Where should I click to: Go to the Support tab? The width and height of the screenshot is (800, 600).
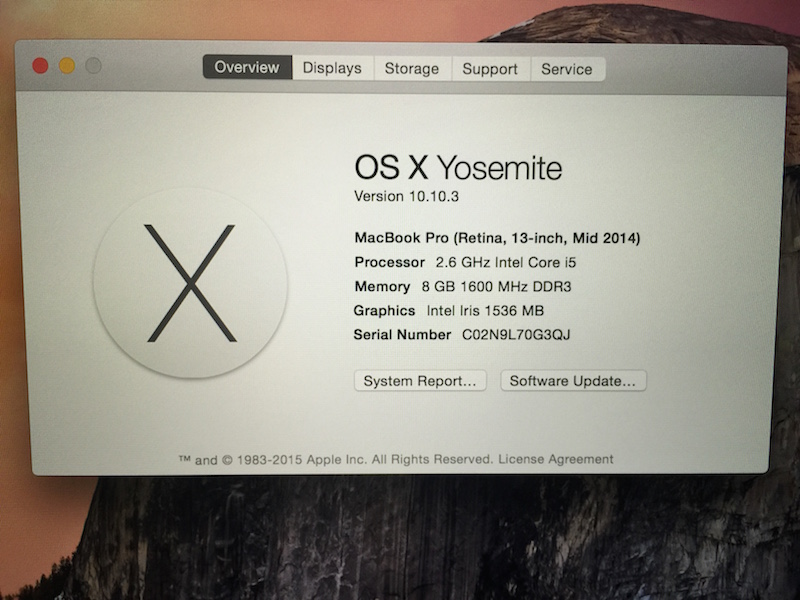pos(490,69)
